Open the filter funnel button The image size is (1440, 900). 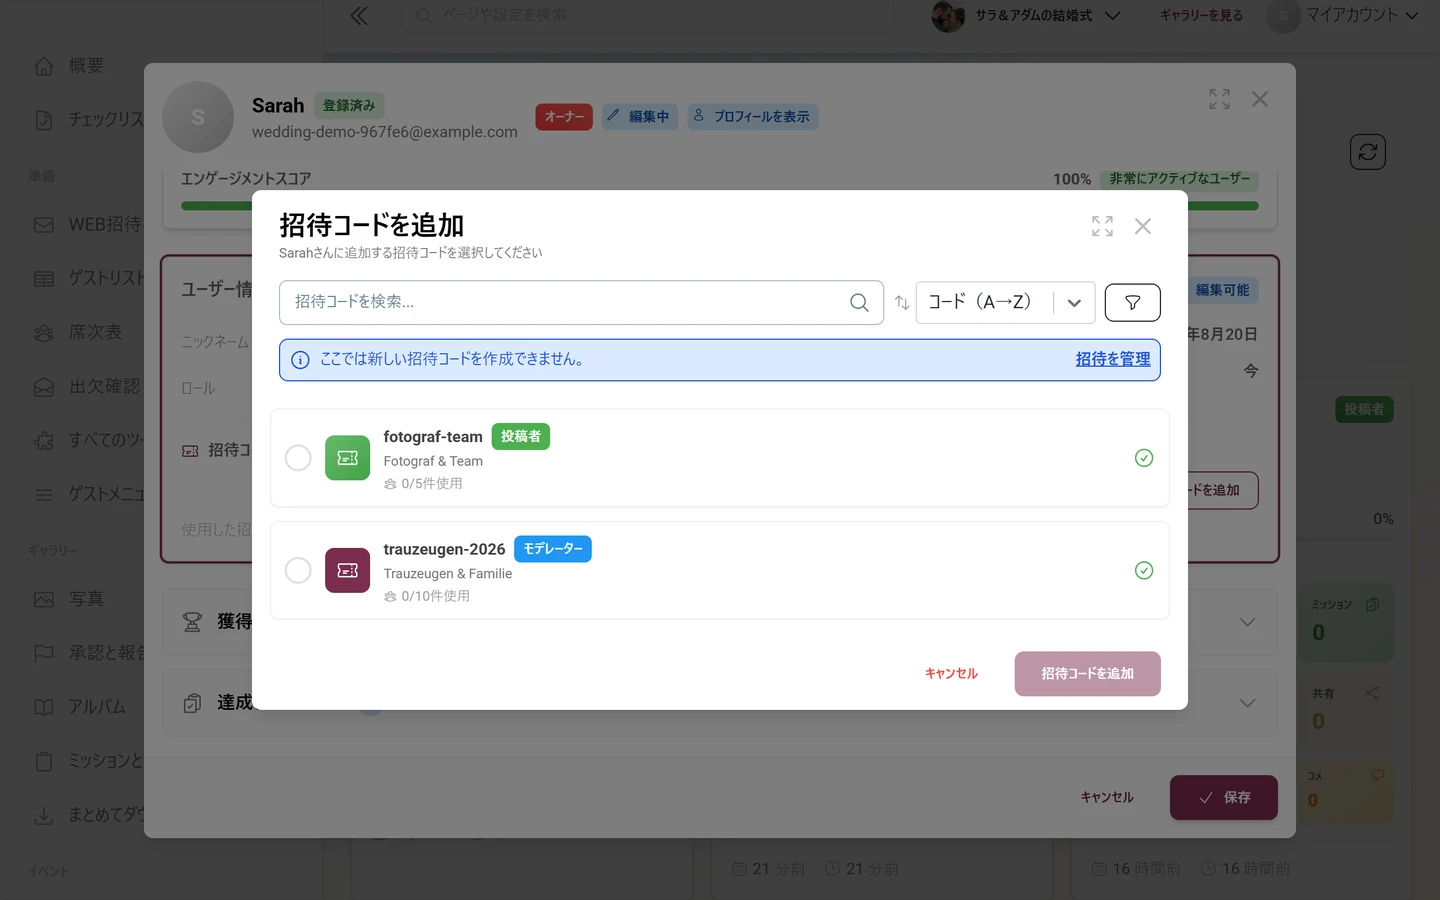tap(1132, 302)
